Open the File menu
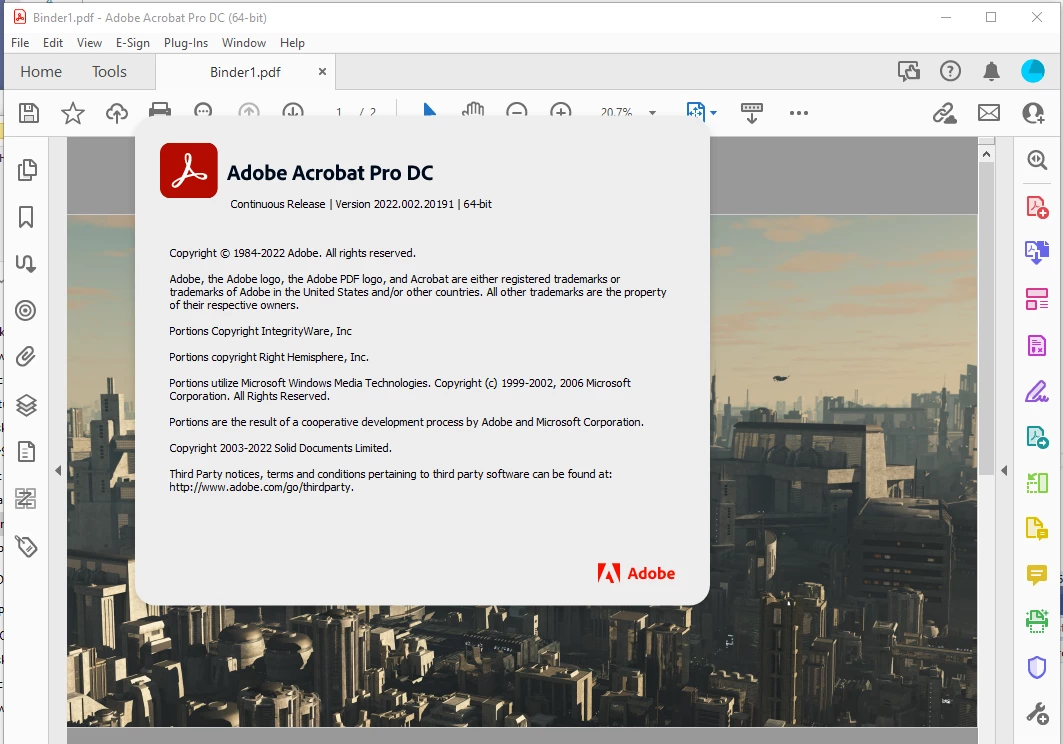 (x=20, y=43)
